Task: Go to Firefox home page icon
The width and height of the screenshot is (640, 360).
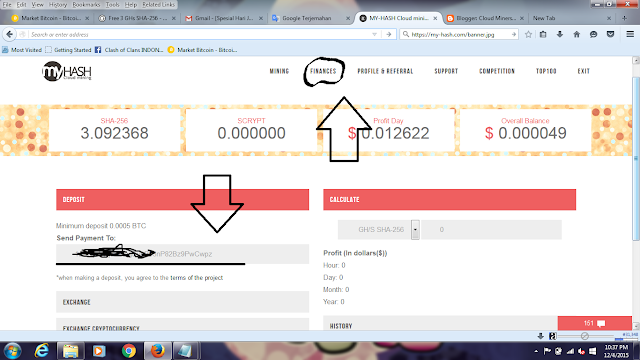Action: tap(576, 34)
